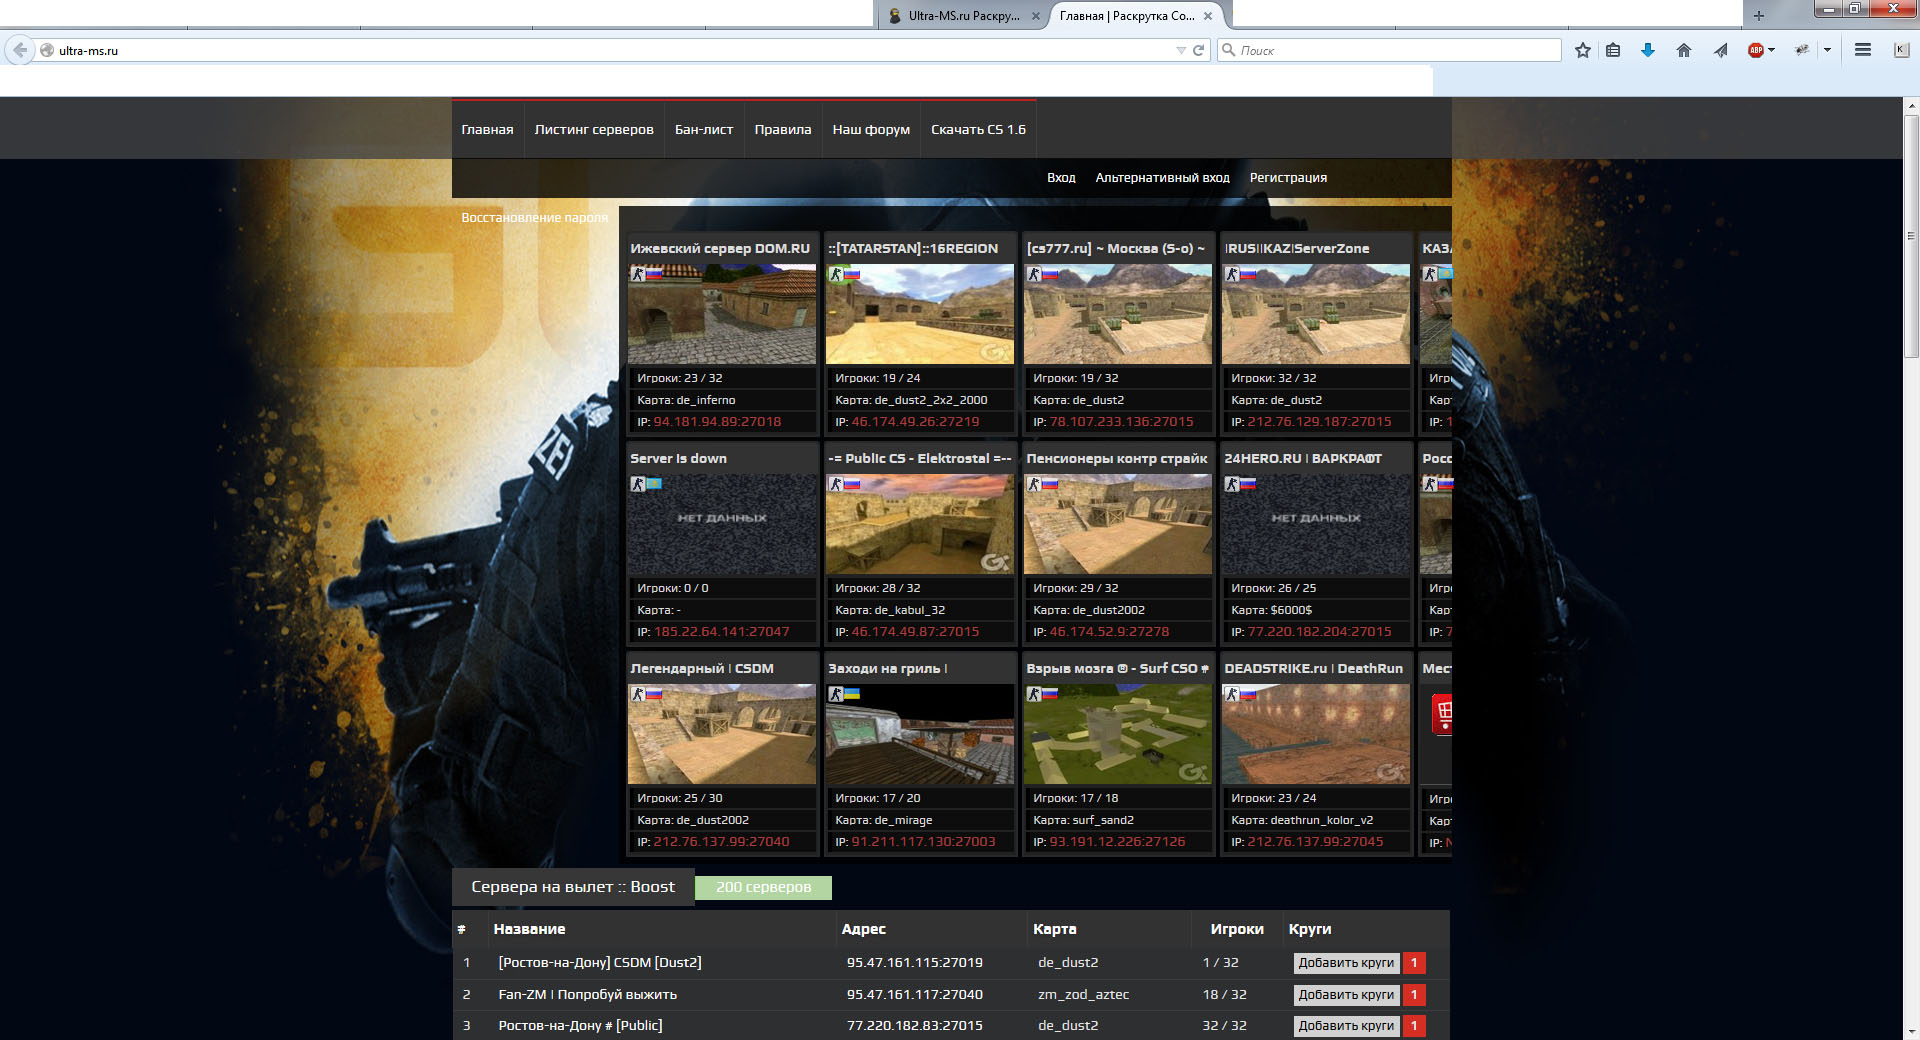Viewport: 1920px width, 1040px height.
Task: Click the IP address 94.181.94.89:27018
Action: tap(717, 422)
